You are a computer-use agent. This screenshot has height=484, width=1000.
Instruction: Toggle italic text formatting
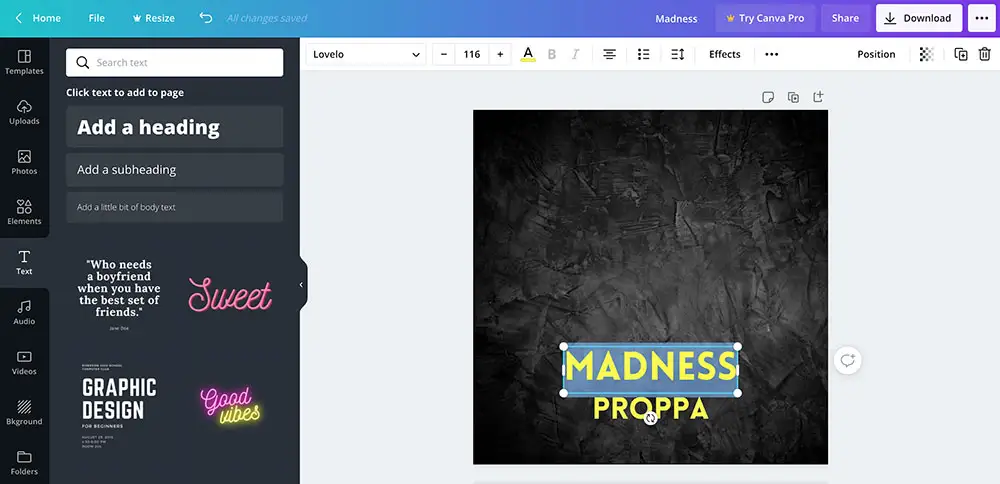575,54
